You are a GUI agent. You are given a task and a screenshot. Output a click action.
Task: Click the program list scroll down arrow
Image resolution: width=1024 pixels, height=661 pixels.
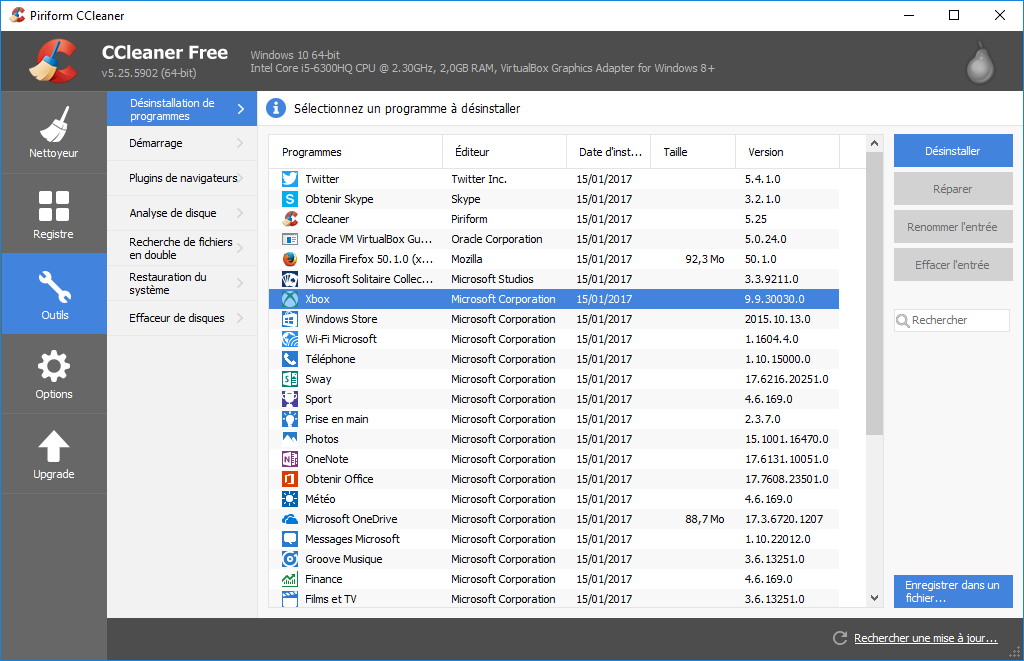pos(874,597)
